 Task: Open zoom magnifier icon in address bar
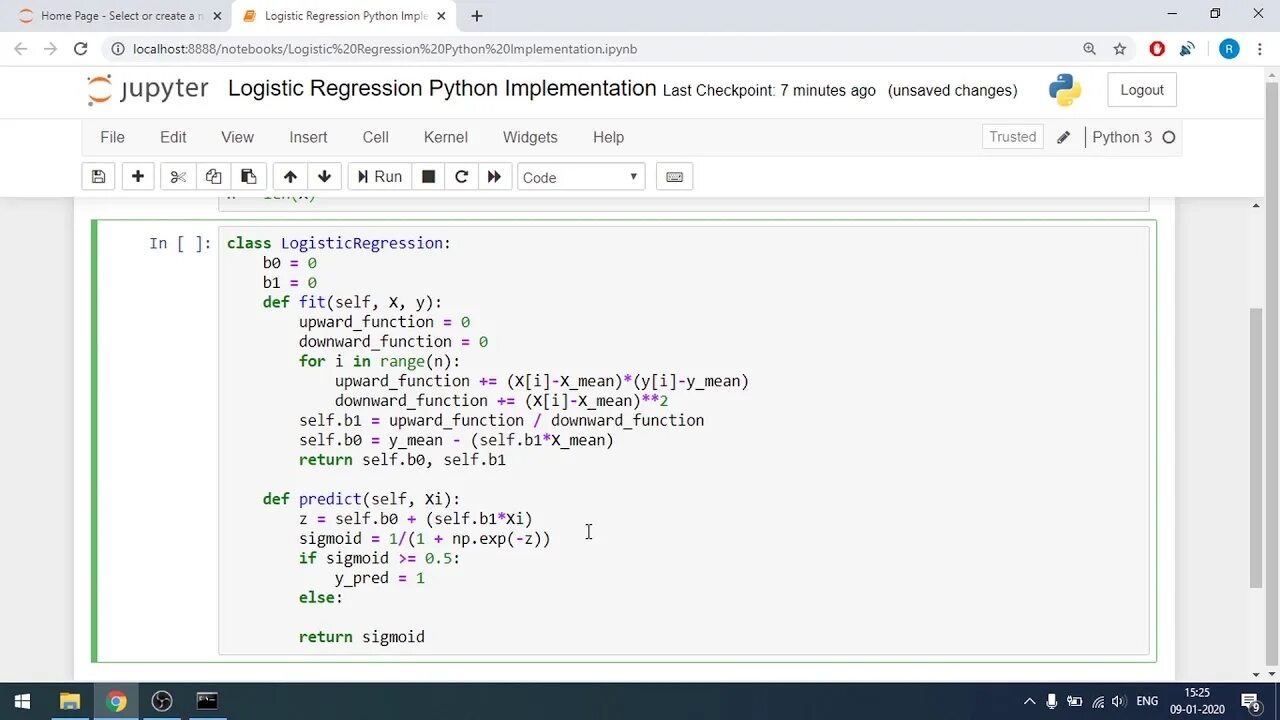(1089, 49)
